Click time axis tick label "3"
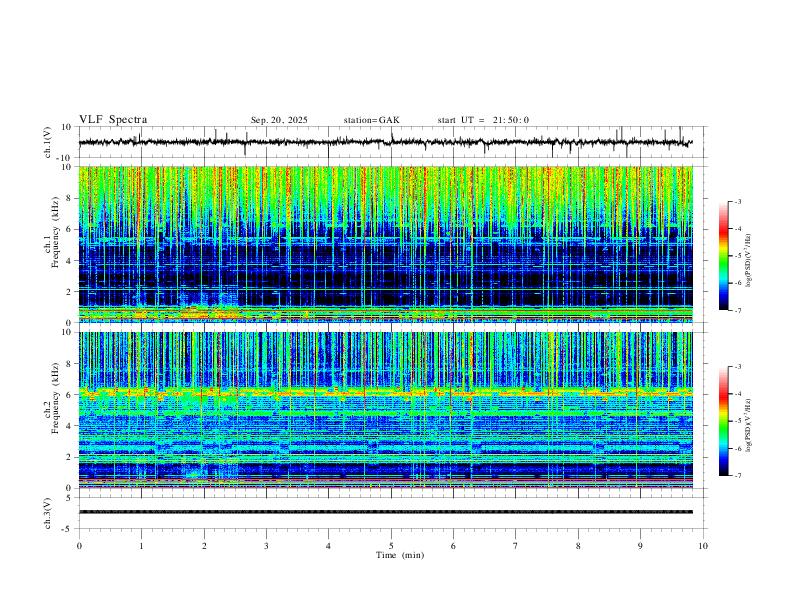Screen dimensions: 792x612 [x=266, y=546]
